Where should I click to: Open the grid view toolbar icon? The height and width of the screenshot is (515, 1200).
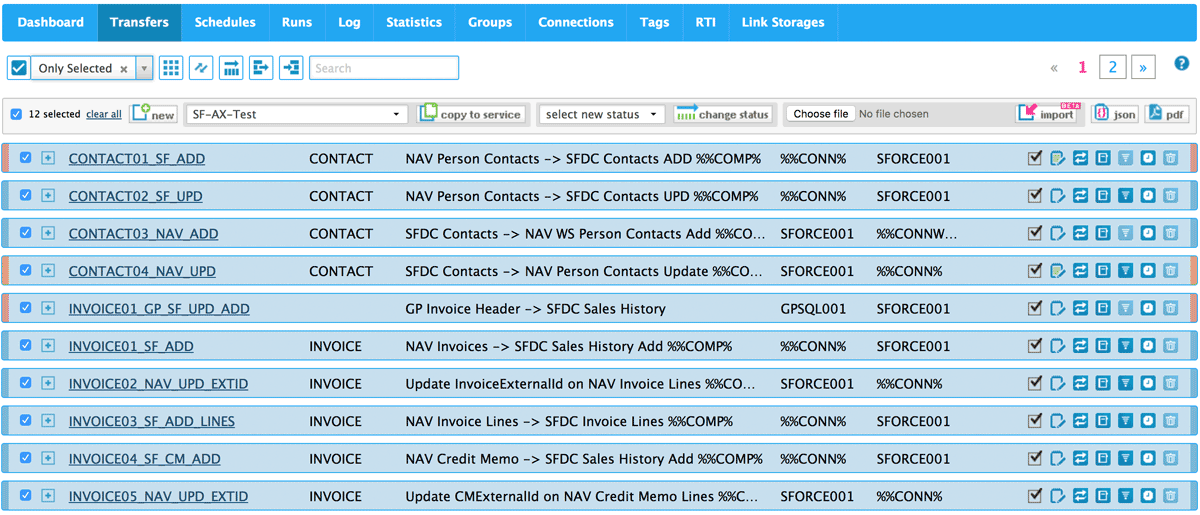click(x=171, y=68)
